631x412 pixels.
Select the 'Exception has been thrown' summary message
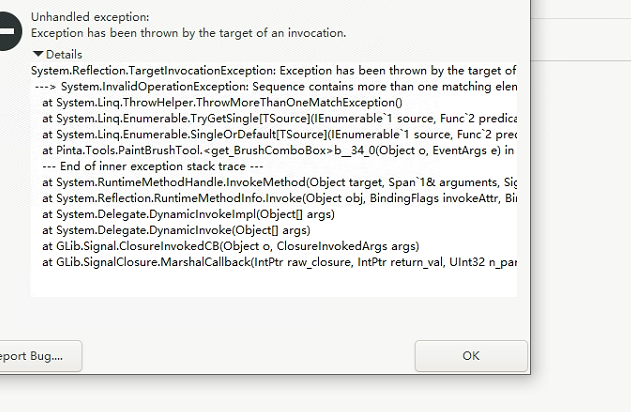[188, 33]
